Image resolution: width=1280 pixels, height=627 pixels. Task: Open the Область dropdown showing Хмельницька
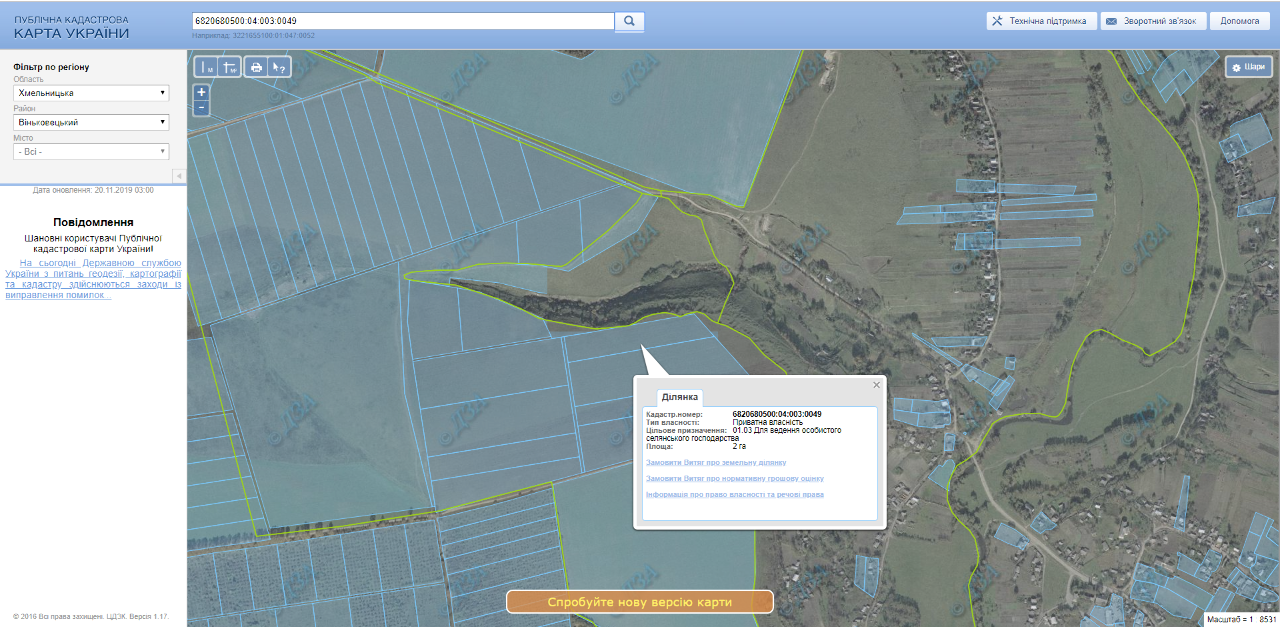91,93
